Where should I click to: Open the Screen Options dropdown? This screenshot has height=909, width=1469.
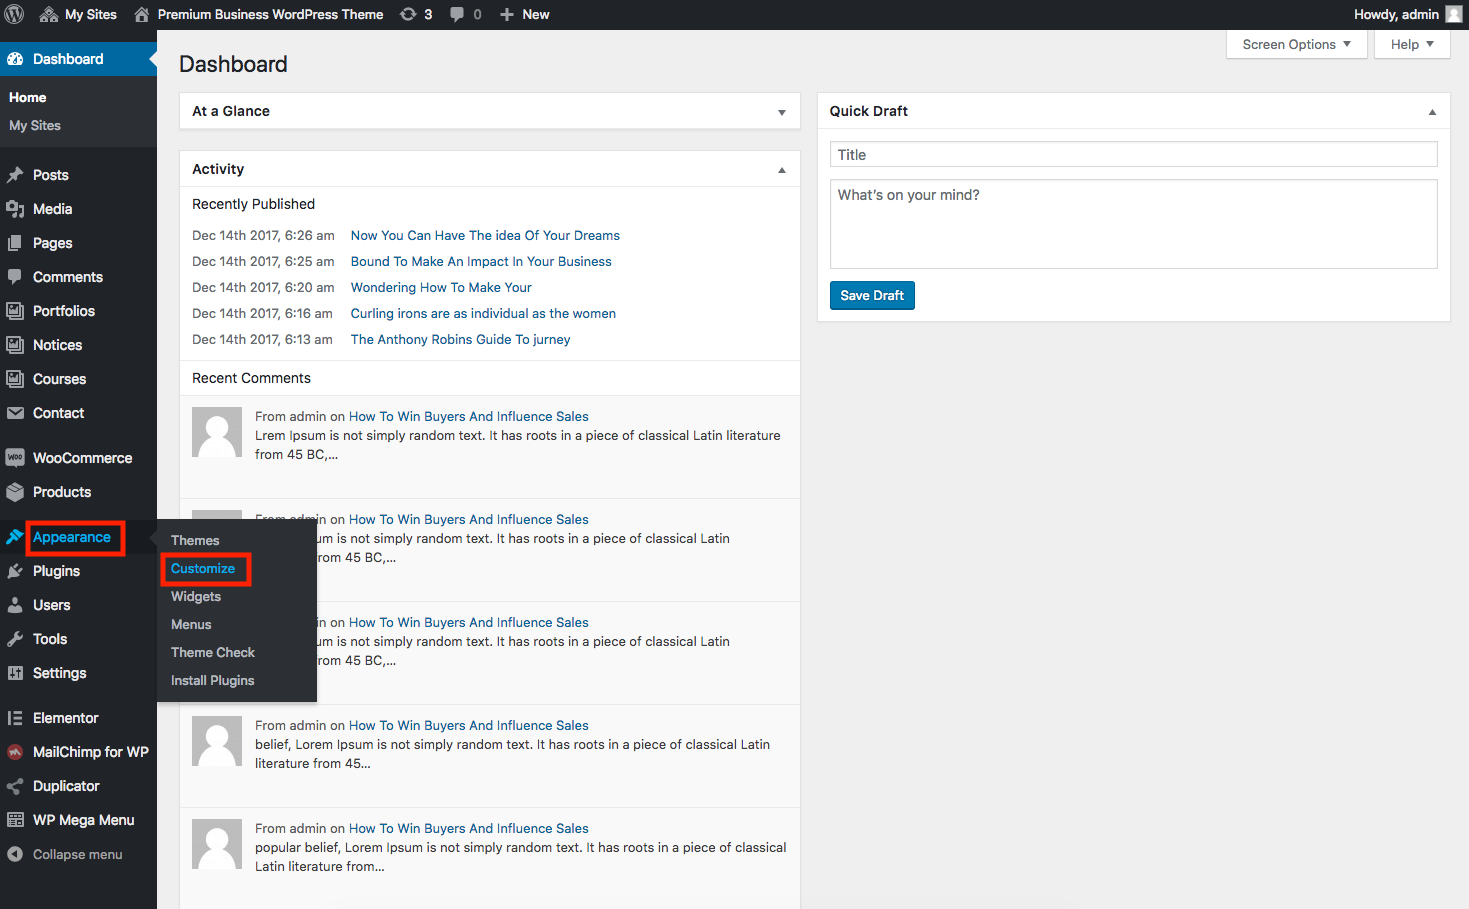pyautogui.click(x=1296, y=44)
